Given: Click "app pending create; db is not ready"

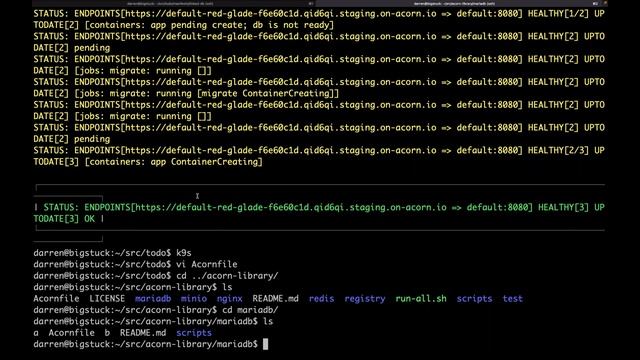Looking at the screenshot, I should [x=239, y=25].
